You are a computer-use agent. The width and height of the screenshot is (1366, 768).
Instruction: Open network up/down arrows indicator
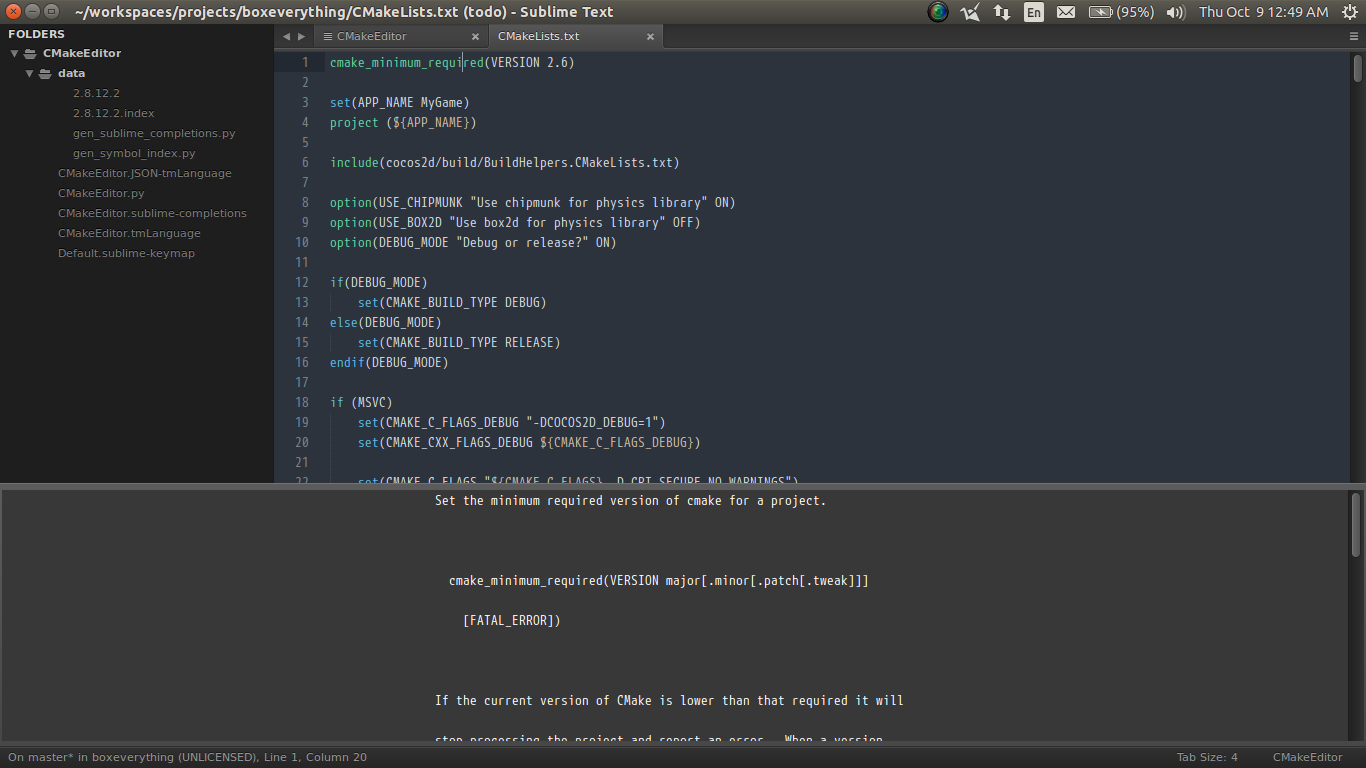tap(1001, 12)
